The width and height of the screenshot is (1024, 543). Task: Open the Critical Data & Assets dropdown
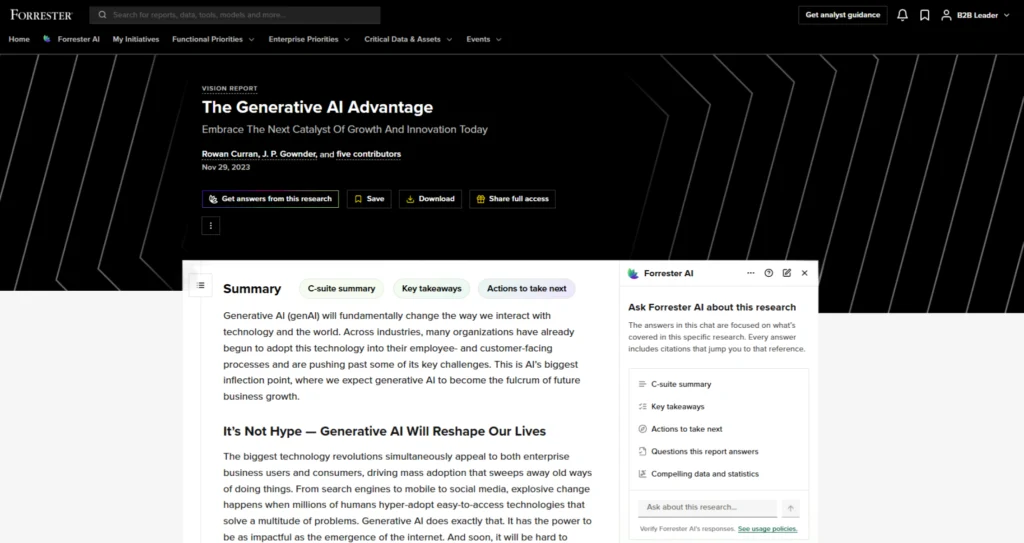point(408,39)
